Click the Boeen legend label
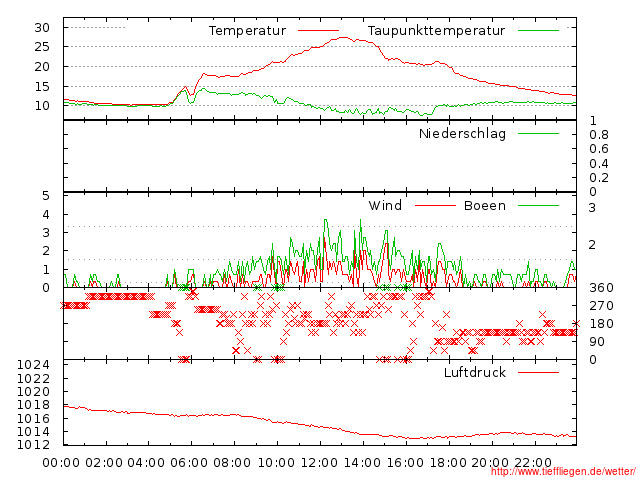 pyautogui.click(x=484, y=205)
